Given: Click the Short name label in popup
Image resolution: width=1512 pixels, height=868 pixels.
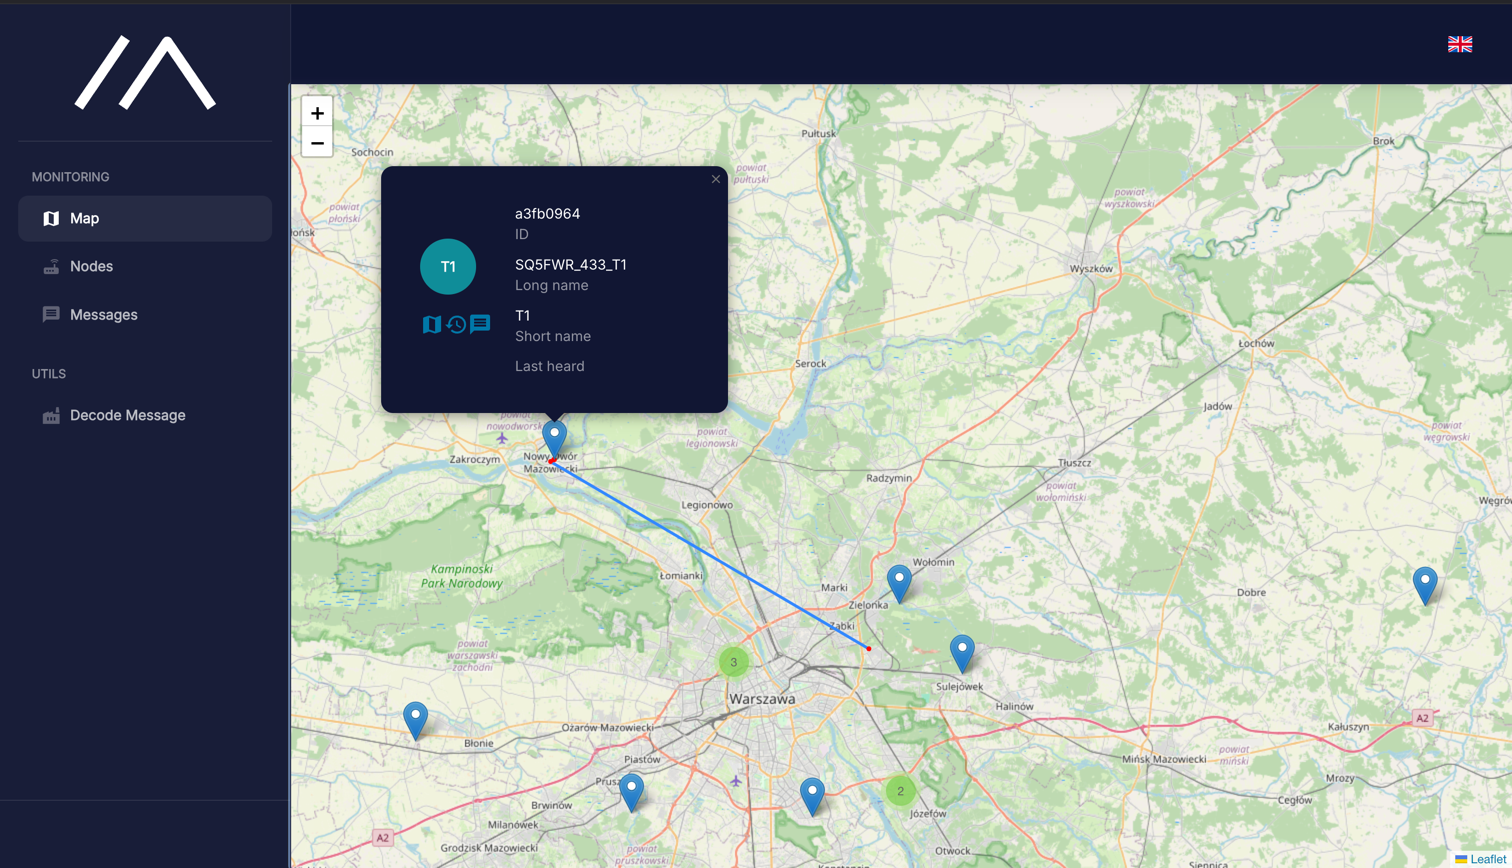Looking at the screenshot, I should pos(553,336).
